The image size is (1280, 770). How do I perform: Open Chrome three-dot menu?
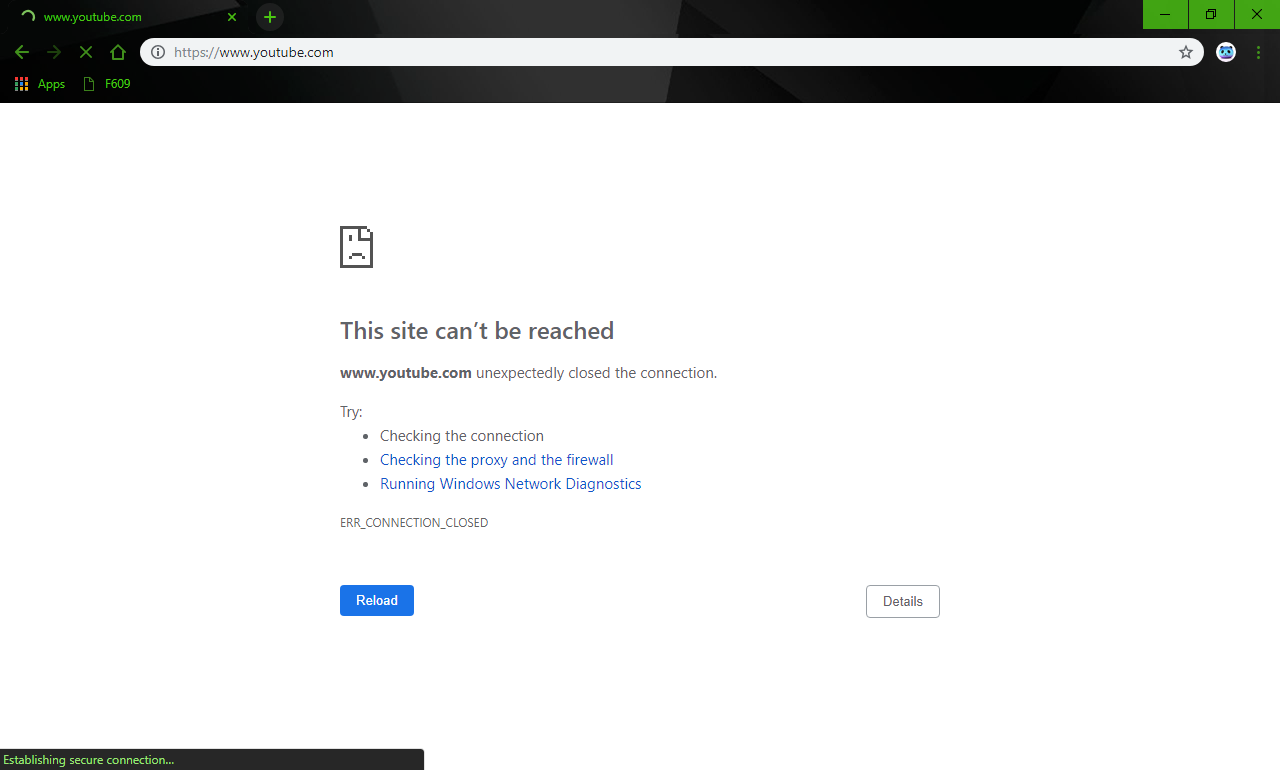coord(1258,52)
